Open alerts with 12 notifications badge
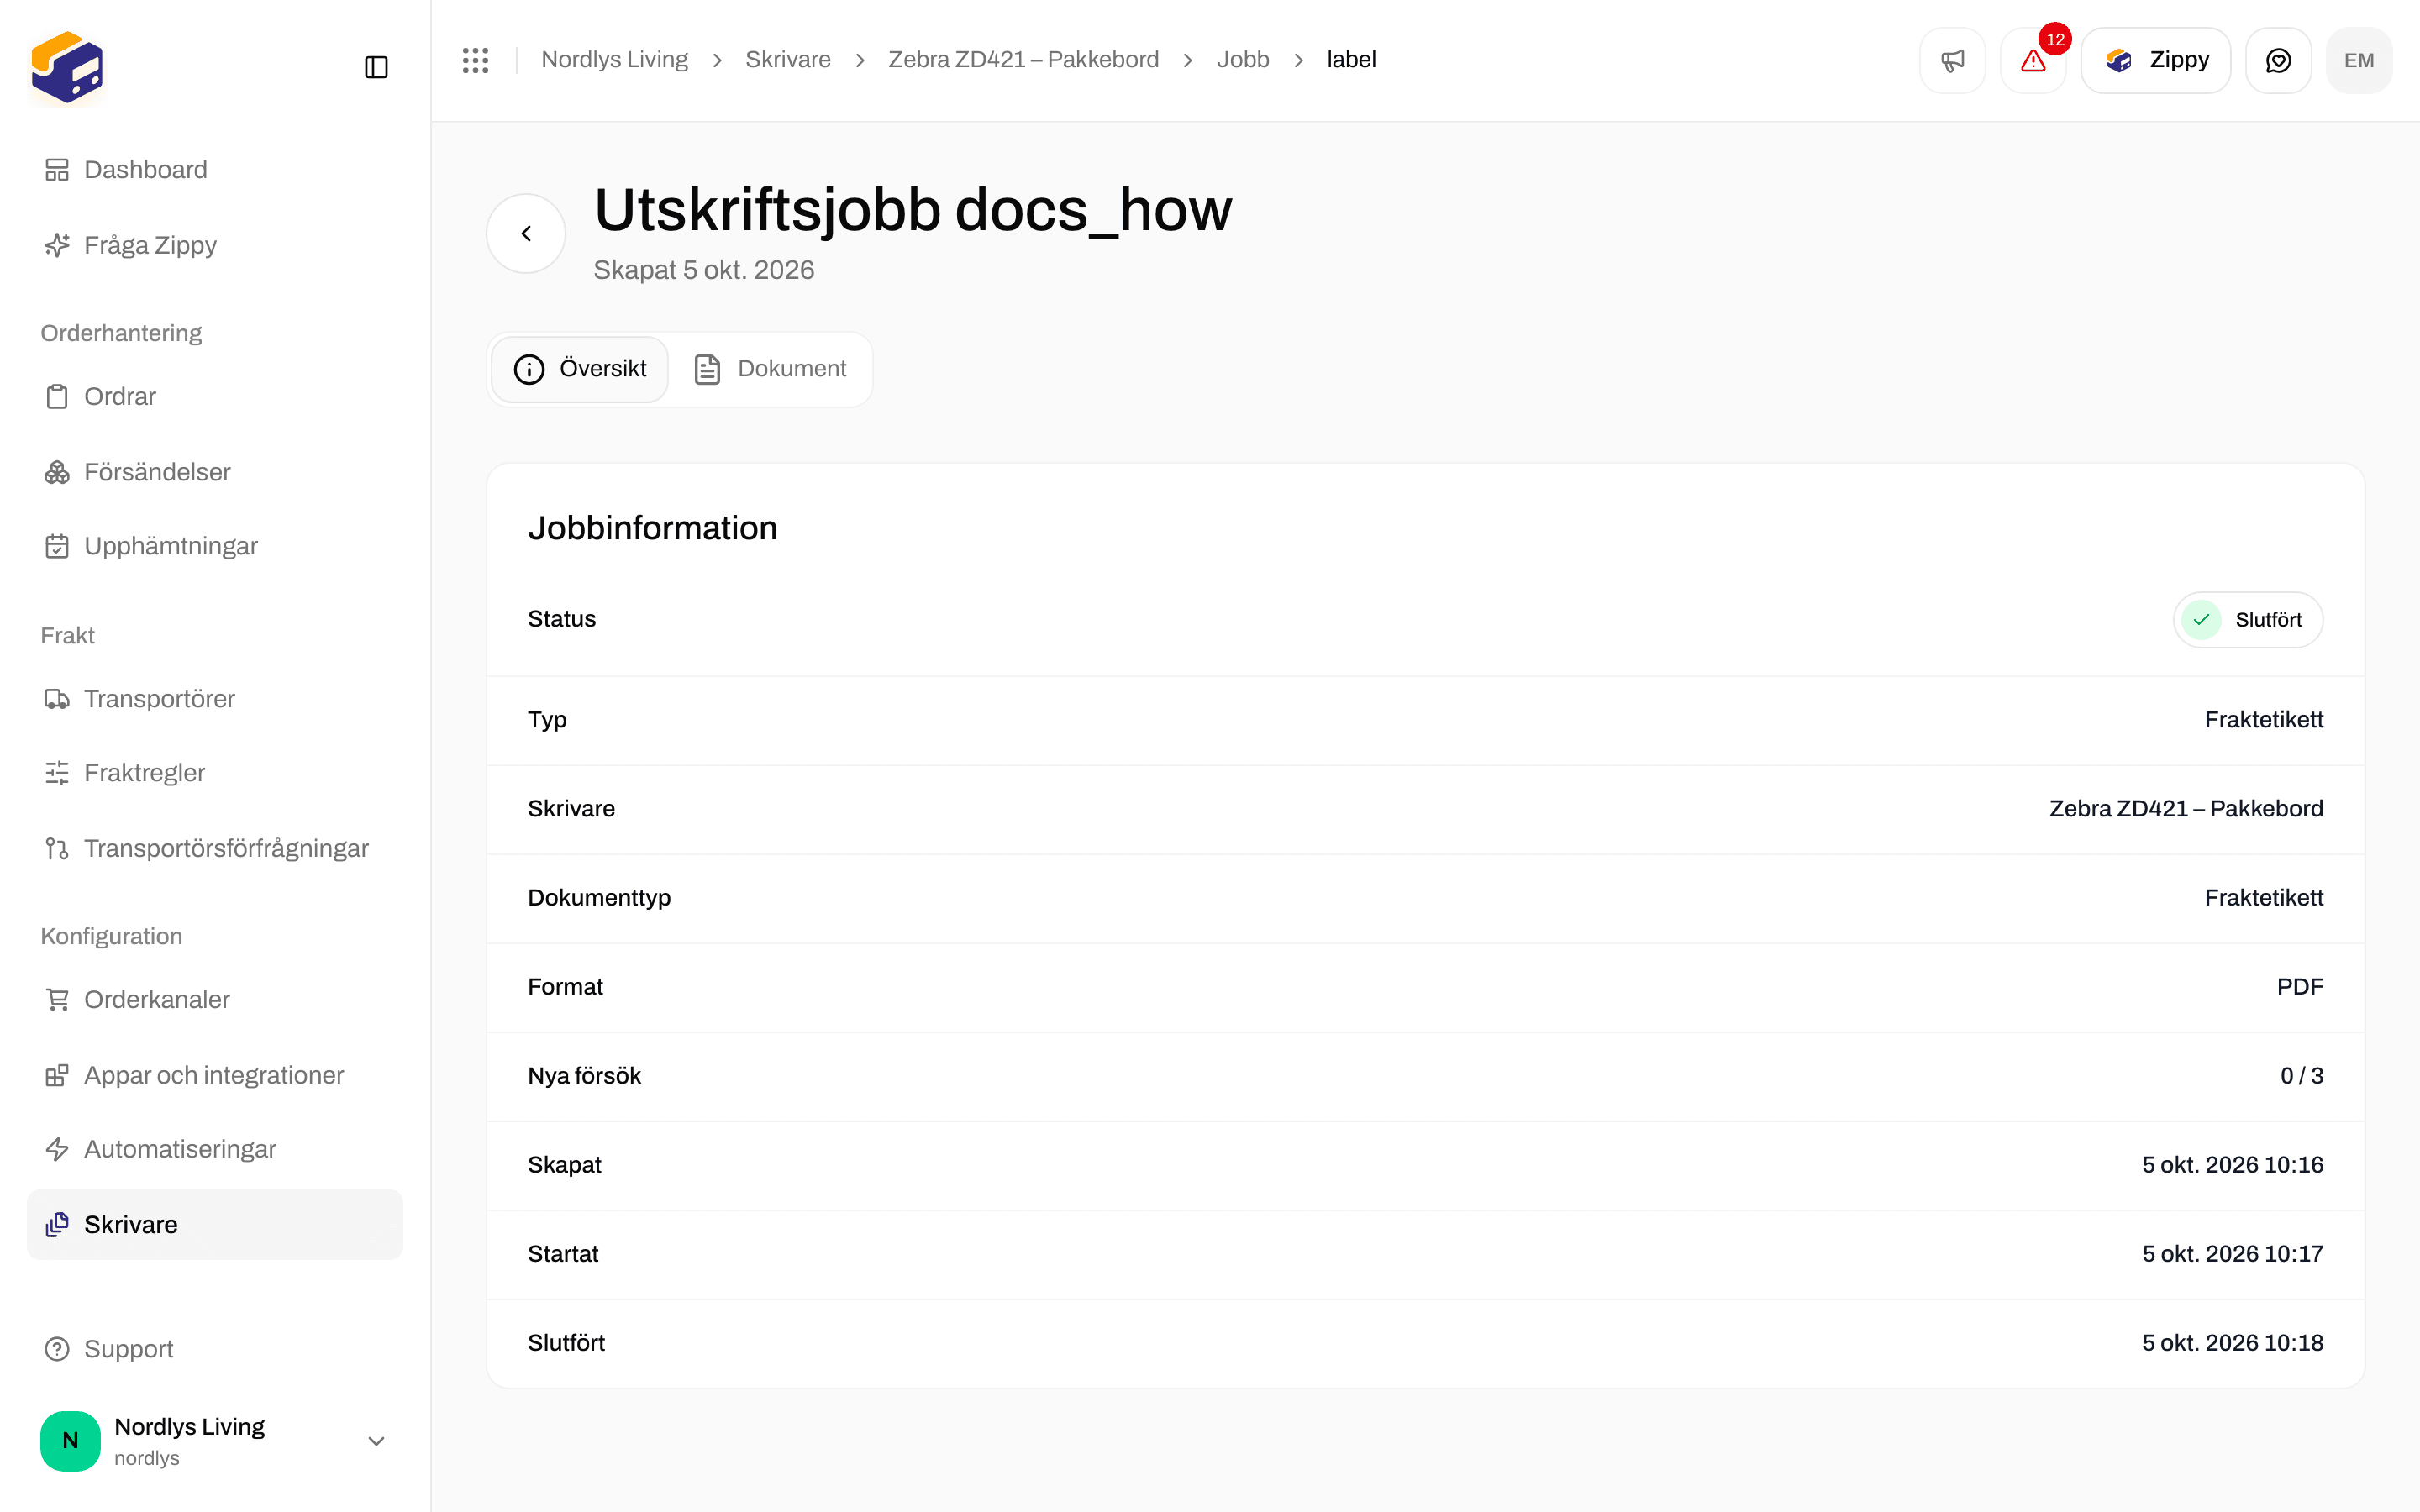 coord(2033,60)
